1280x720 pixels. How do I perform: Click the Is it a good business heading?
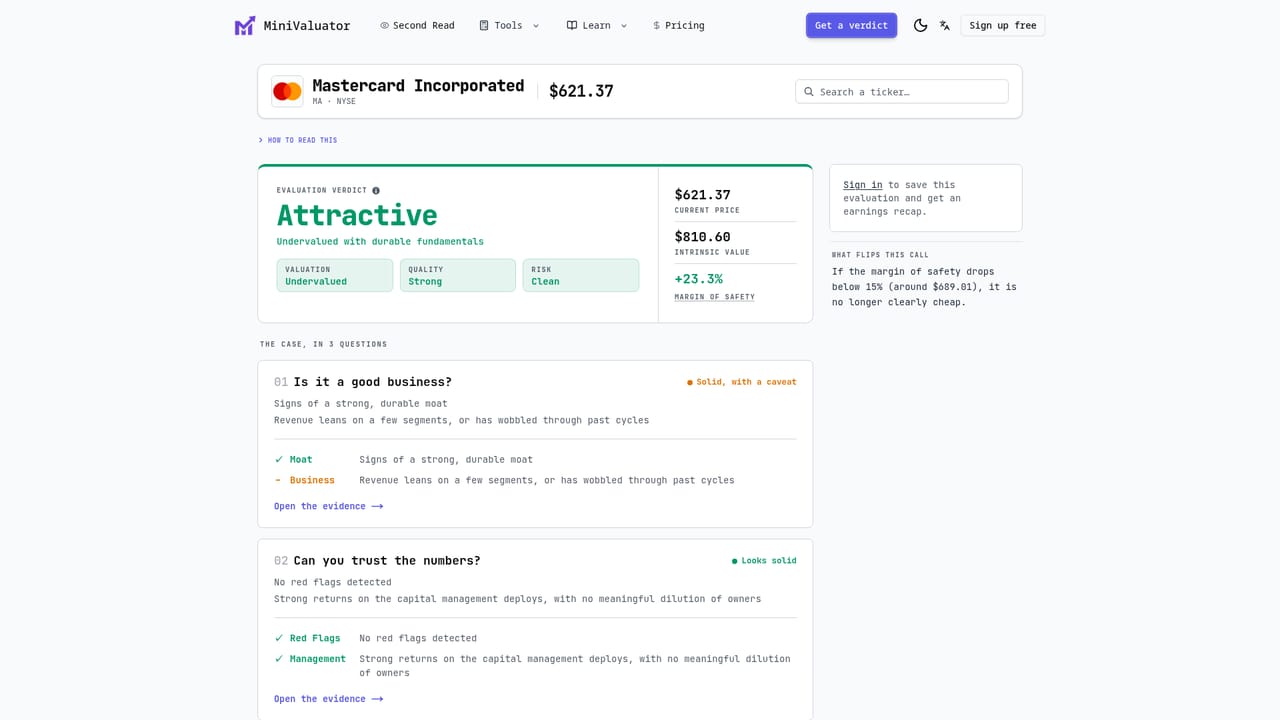pyautogui.click(x=373, y=382)
